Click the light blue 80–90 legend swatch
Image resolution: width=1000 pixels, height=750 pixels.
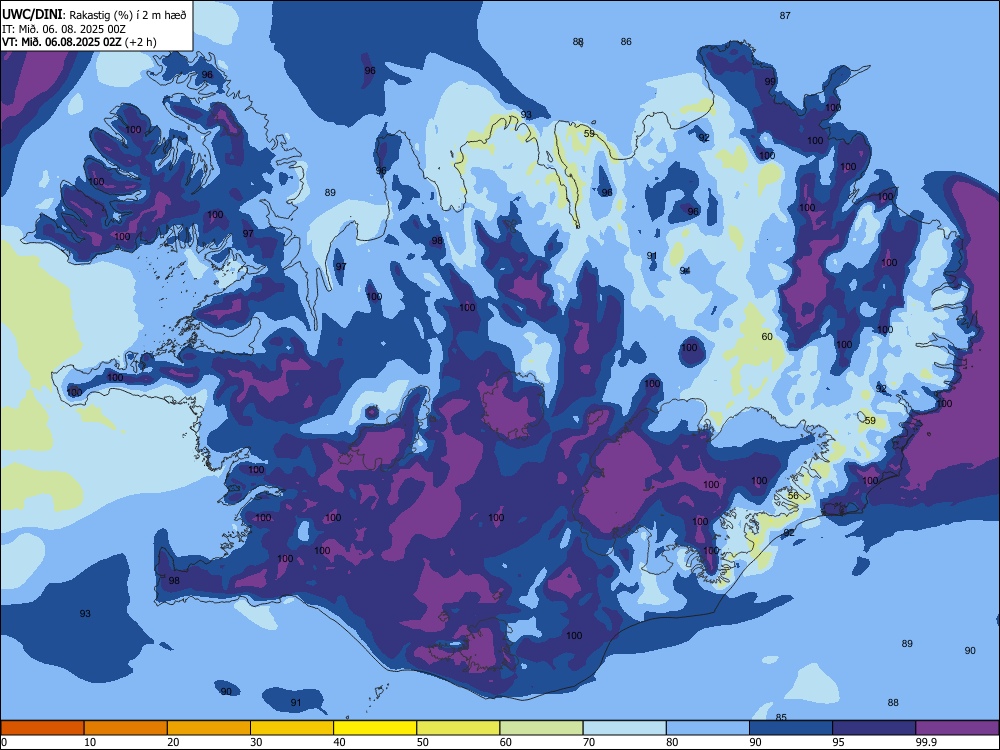pyautogui.click(x=708, y=728)
